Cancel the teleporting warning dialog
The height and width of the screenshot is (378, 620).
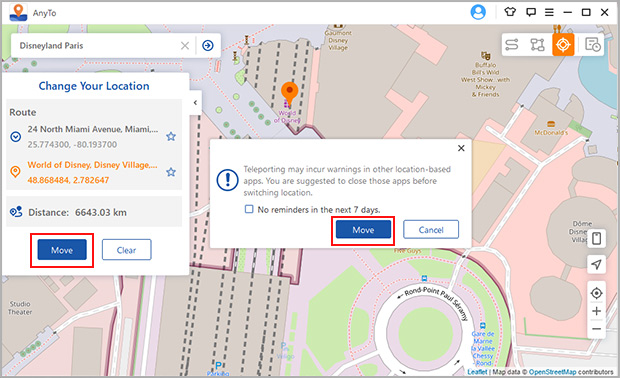[431, 230]
